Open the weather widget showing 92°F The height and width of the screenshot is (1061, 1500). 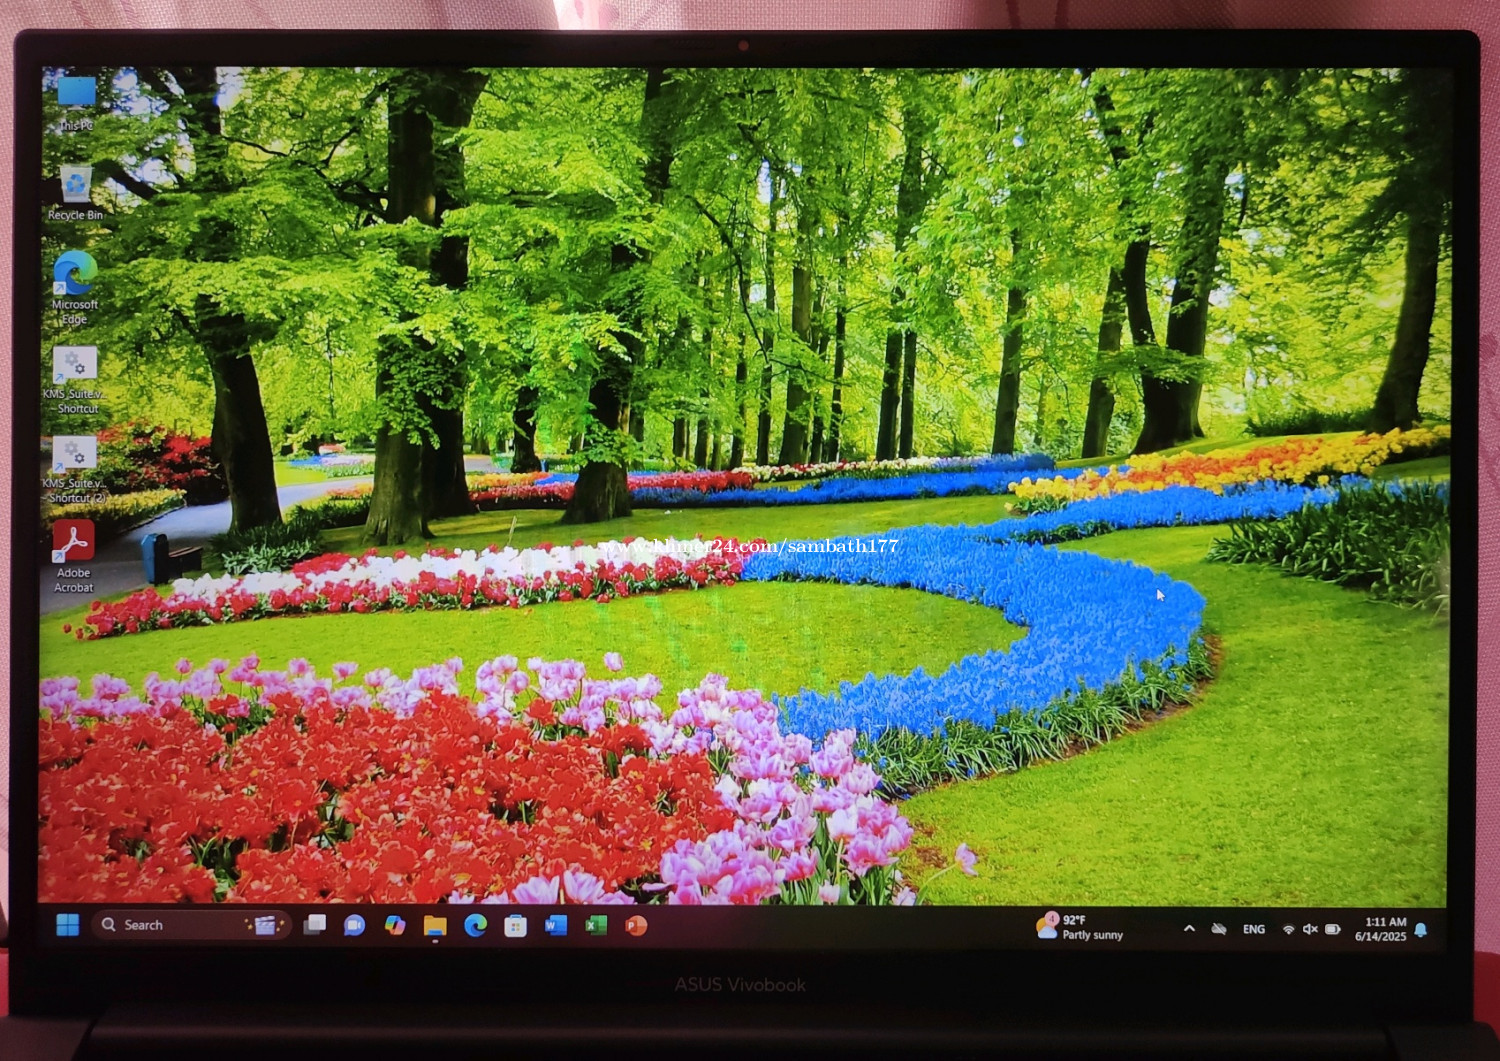click(1080, 927)
